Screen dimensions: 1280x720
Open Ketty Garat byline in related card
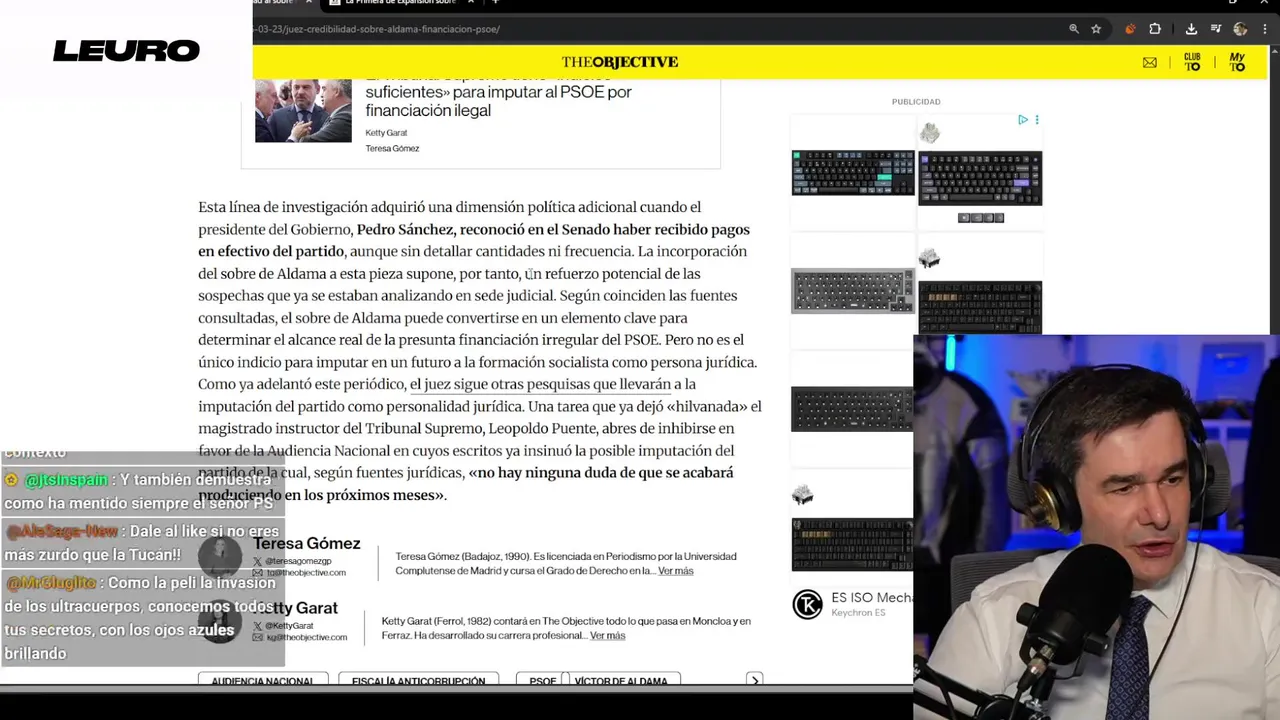click(x=386, y=133)
